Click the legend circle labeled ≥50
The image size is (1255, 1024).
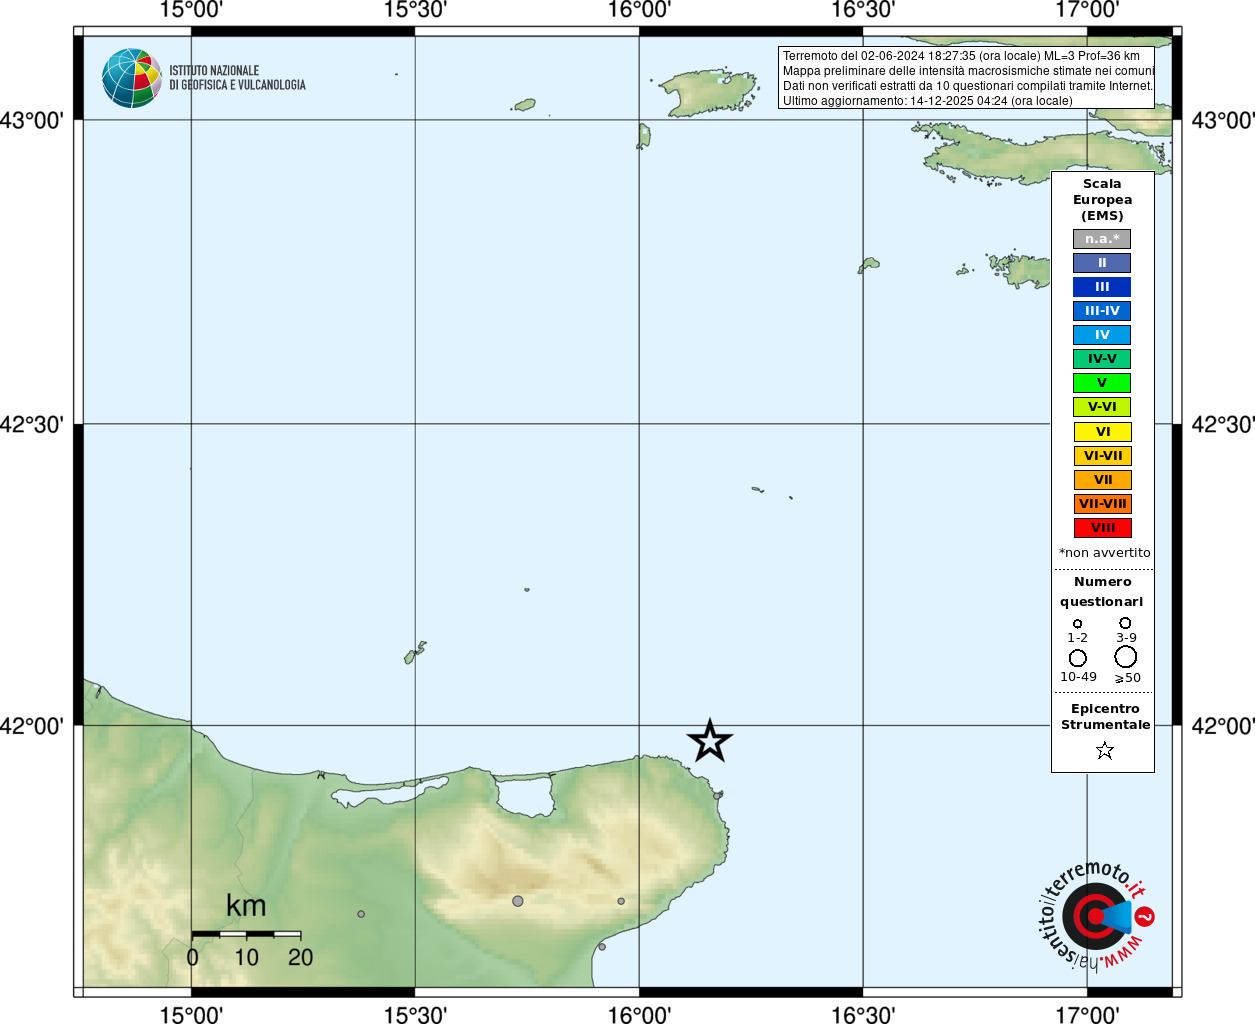1126,657
